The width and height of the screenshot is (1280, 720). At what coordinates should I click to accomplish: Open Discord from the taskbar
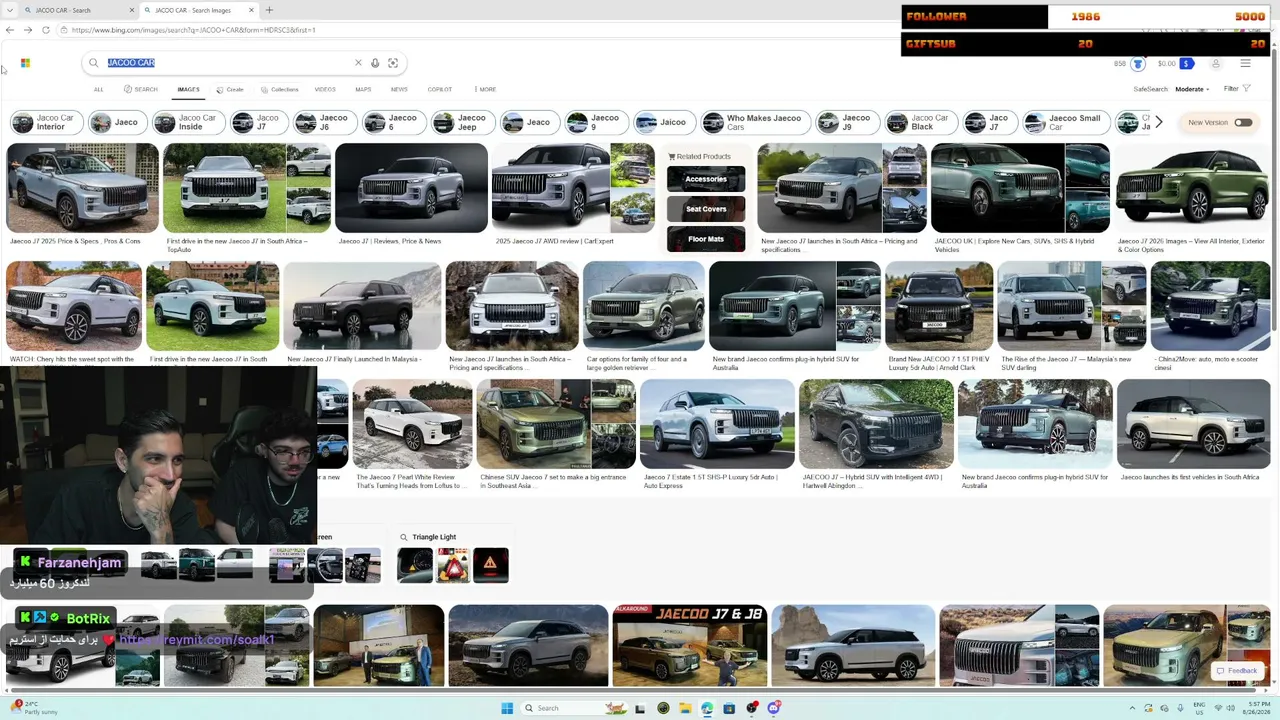tap(773, 708)
